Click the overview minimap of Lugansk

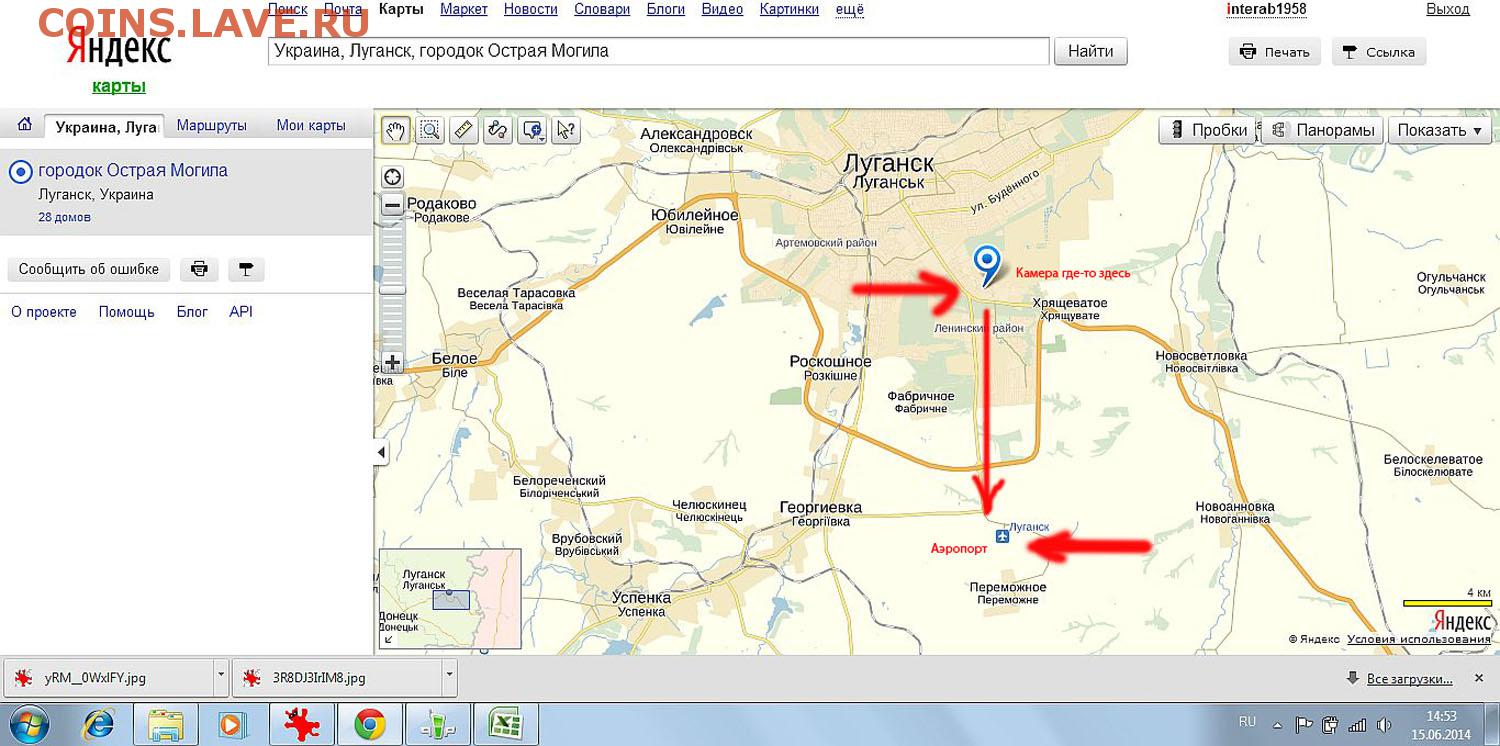coord(450,598)
